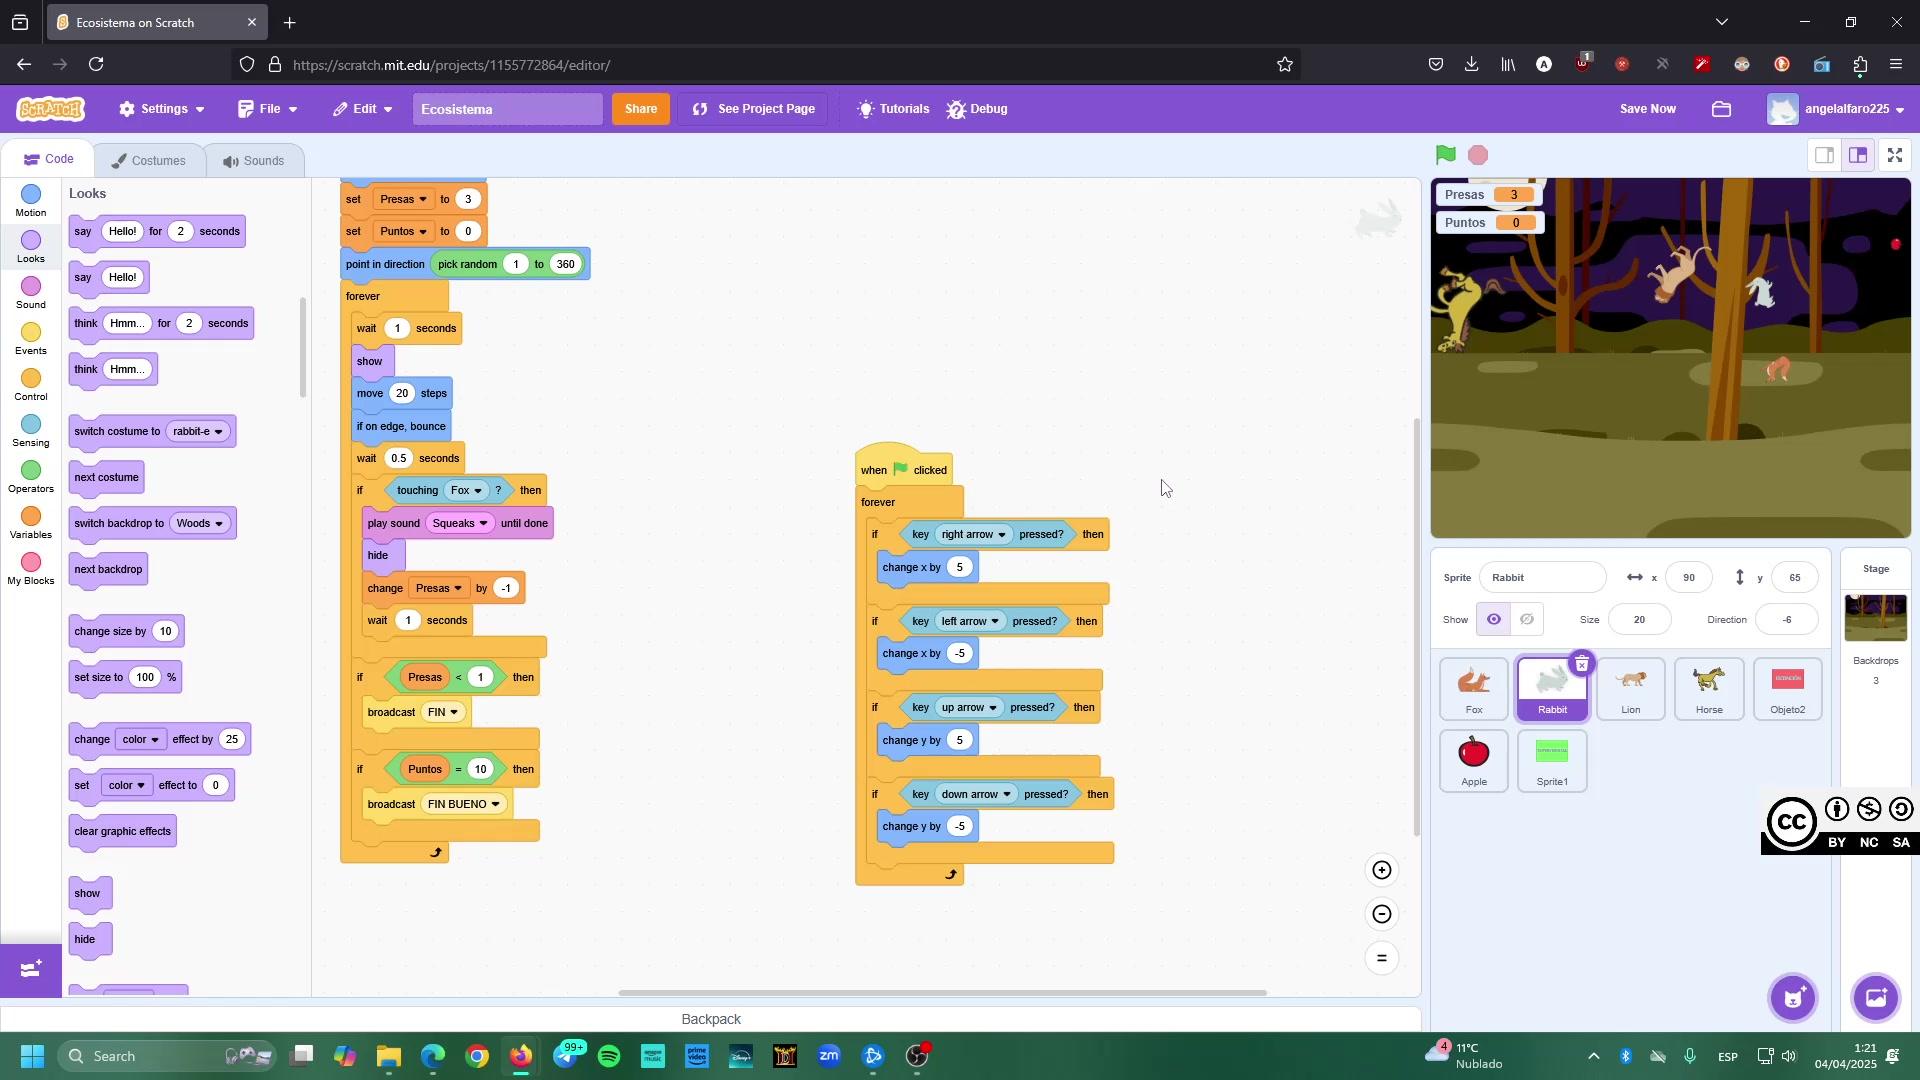1920x1080 pixels.
Task: Delete the Rabbit sprite with trash icon
Action: click(x=1581, y=664)
